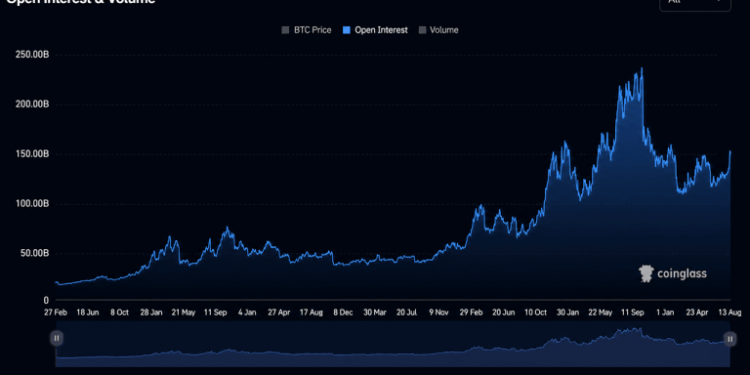Viewport: 750px width, 375px height.
Task: Click the 27 Apr date label
Action: (x=279, y=312)
